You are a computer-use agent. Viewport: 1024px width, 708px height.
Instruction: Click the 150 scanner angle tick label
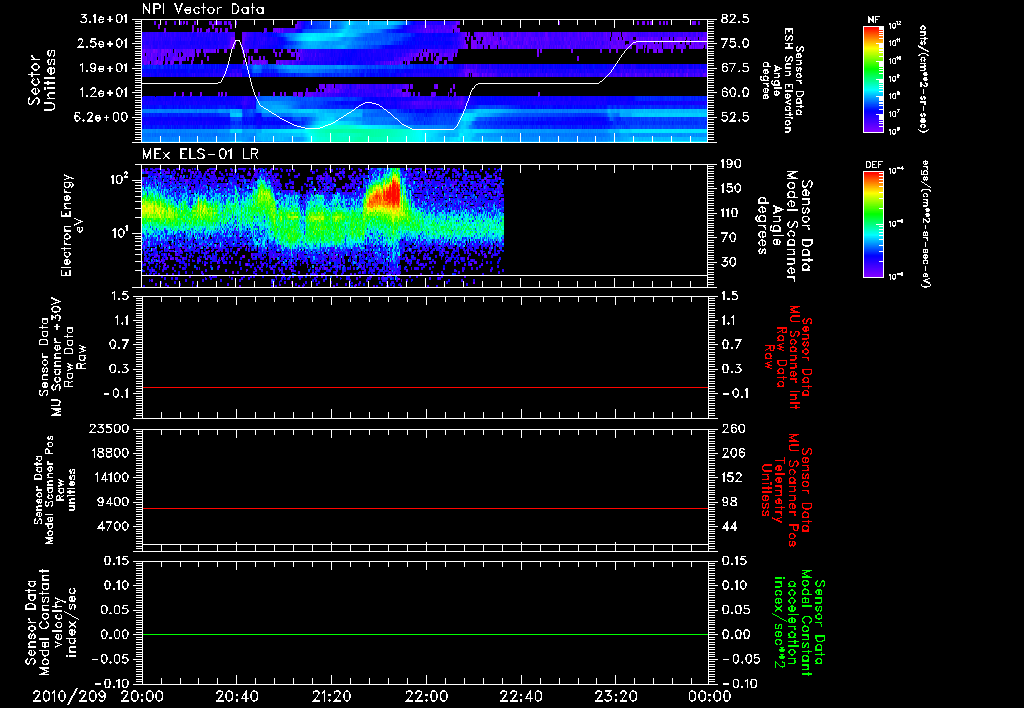tap(731, 189)
